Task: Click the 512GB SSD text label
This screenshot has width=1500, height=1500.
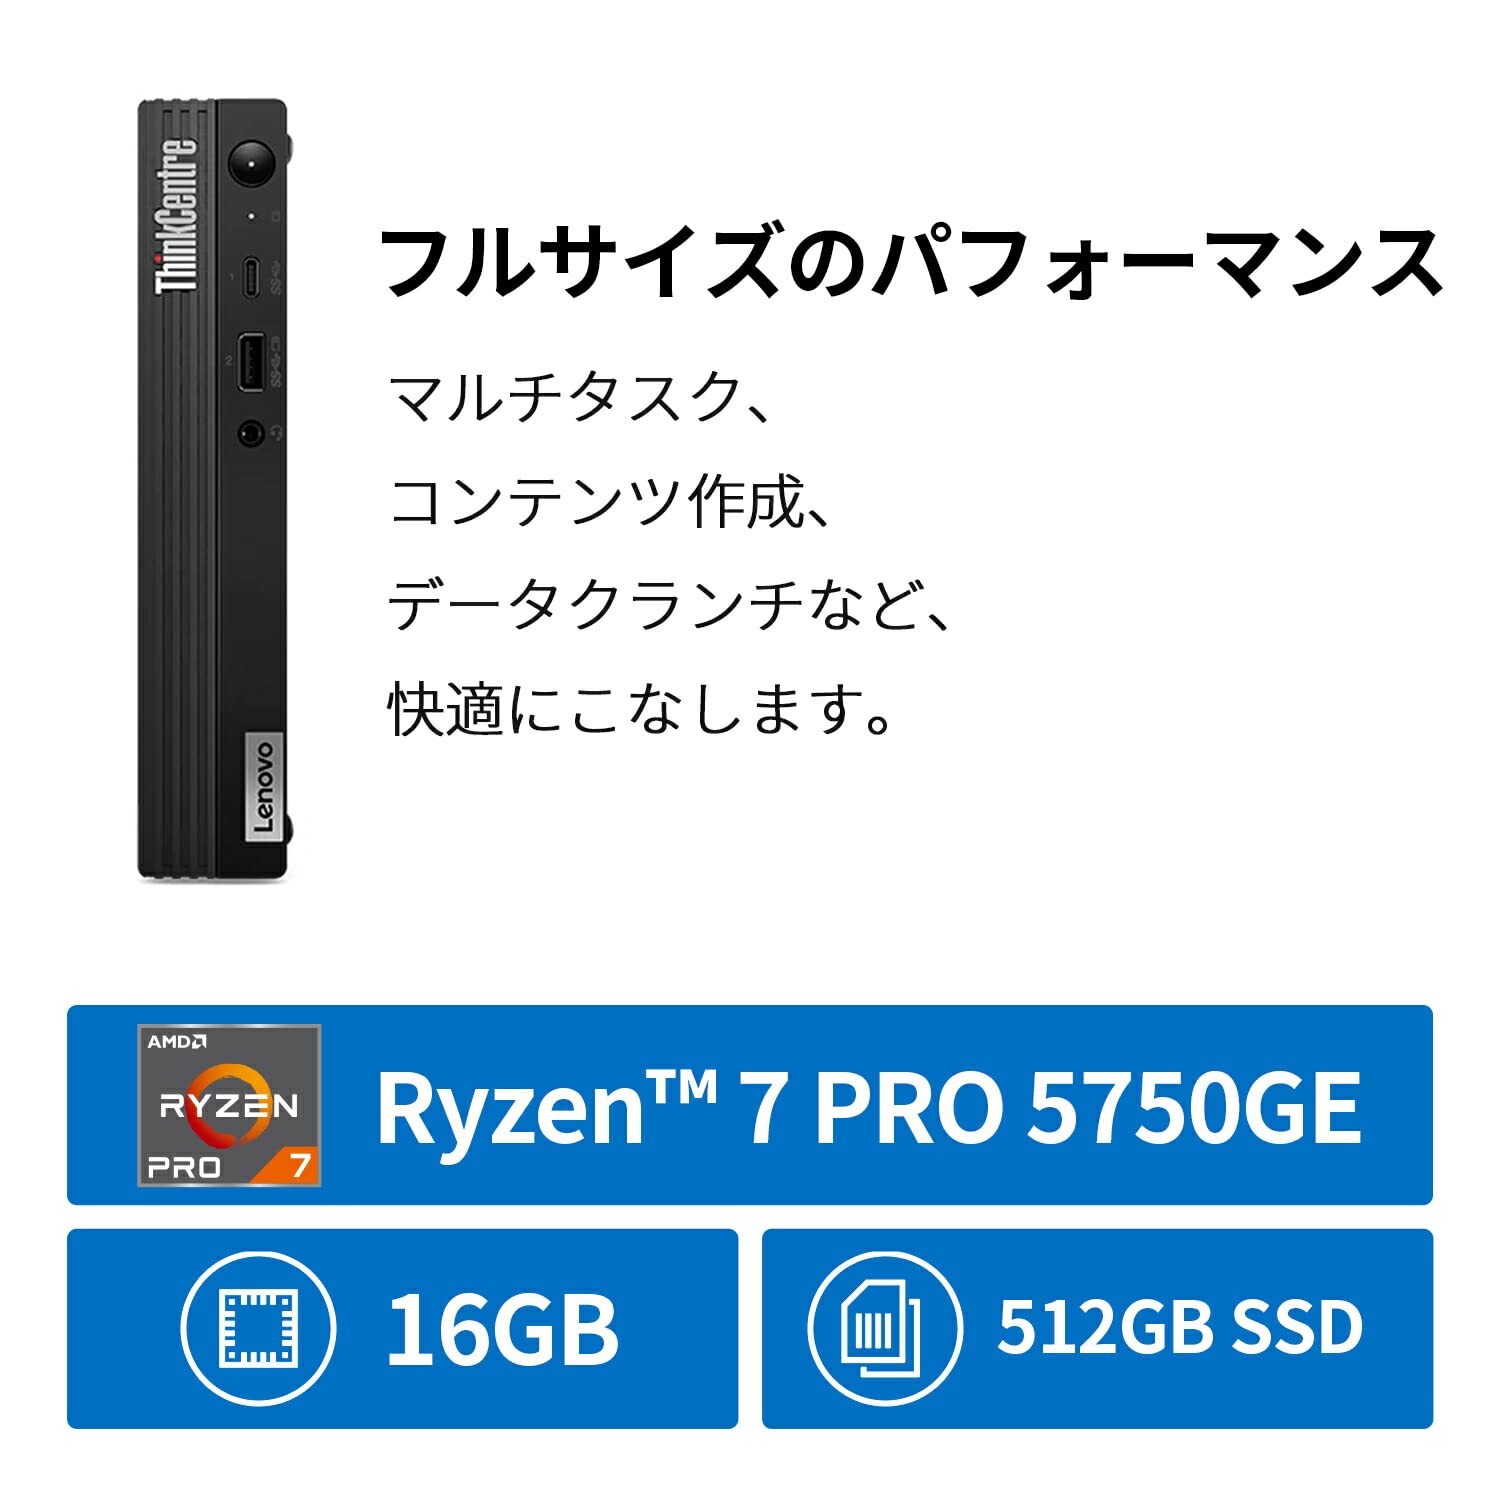Action: [1181, 1328]
